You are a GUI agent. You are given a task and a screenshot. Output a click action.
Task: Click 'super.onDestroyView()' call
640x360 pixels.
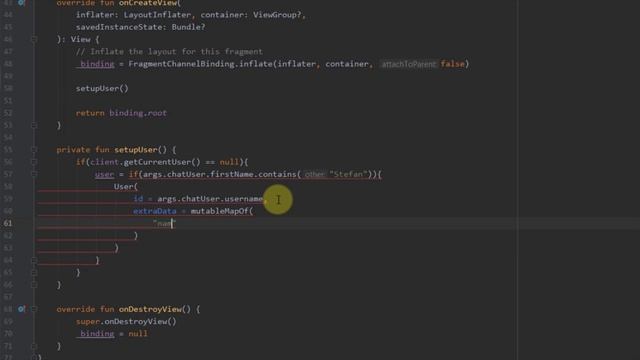(126, 322)
